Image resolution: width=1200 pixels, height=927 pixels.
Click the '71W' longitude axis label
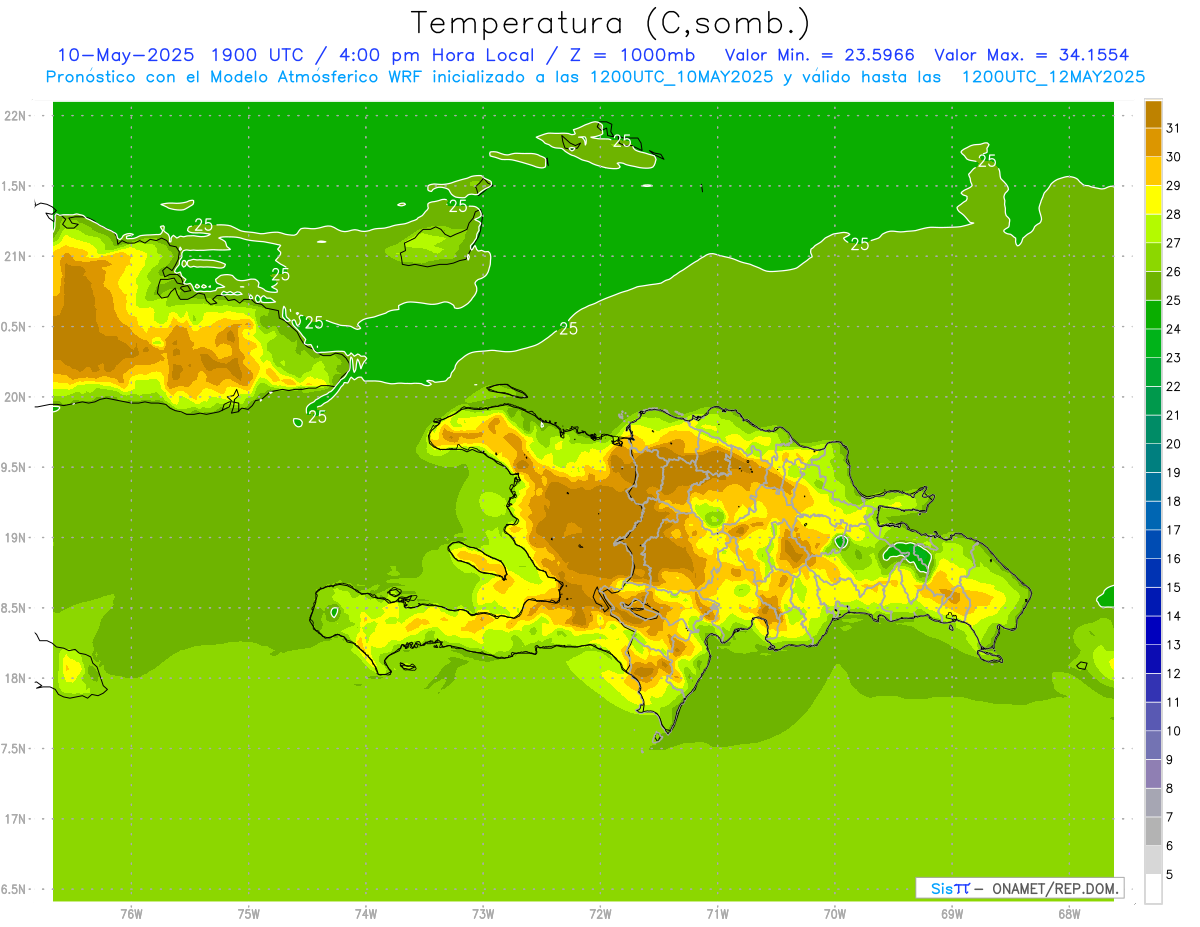(717, 914)
